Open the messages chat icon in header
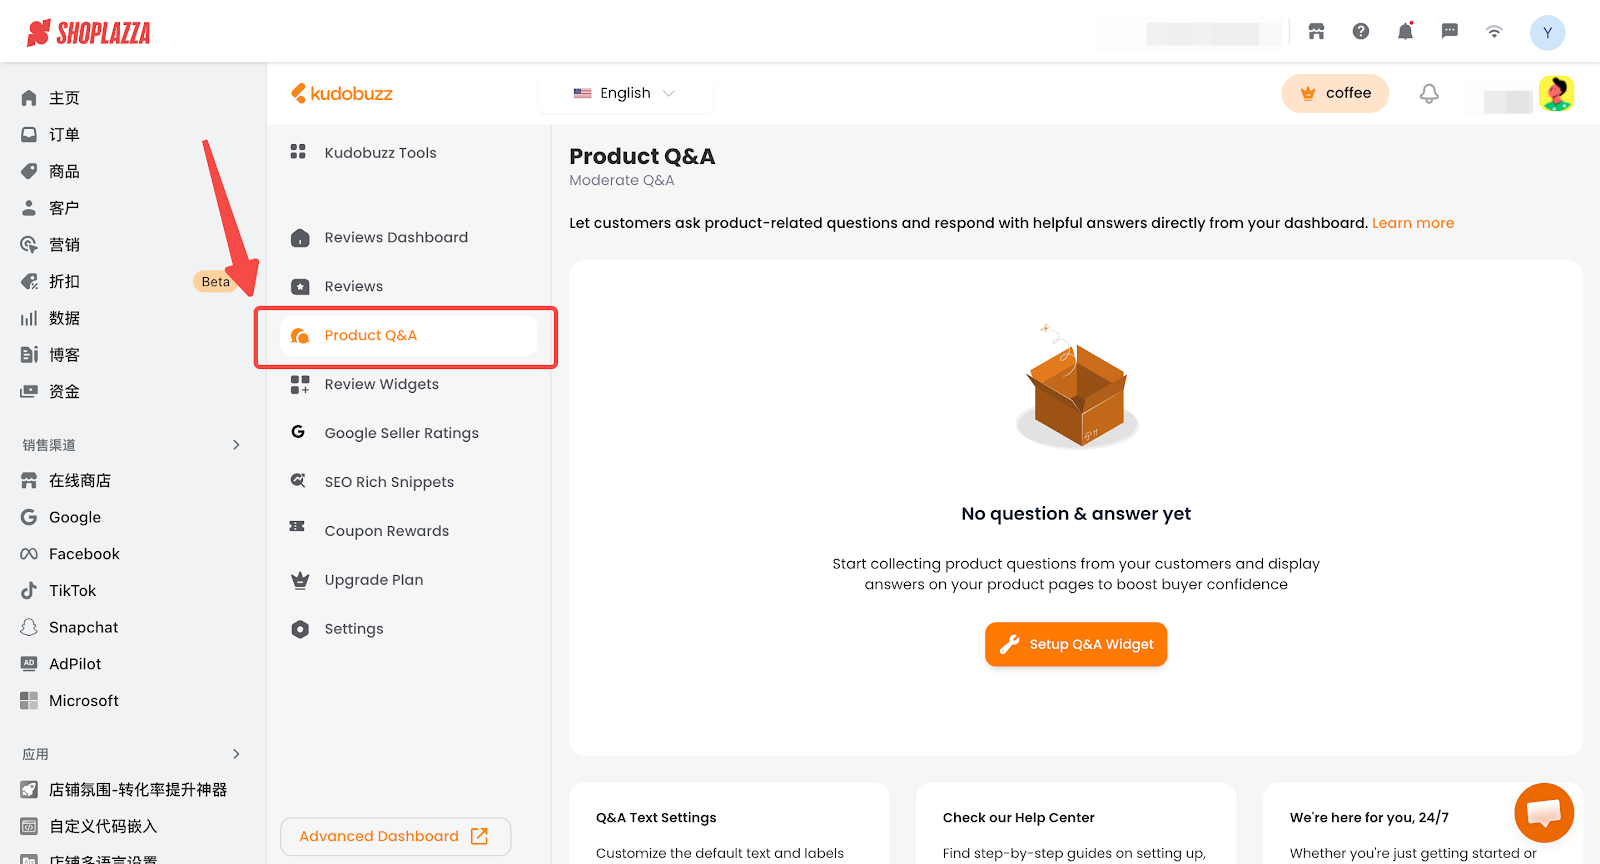The height and width of the screenshot is (864, 1600). point(1450,32)
